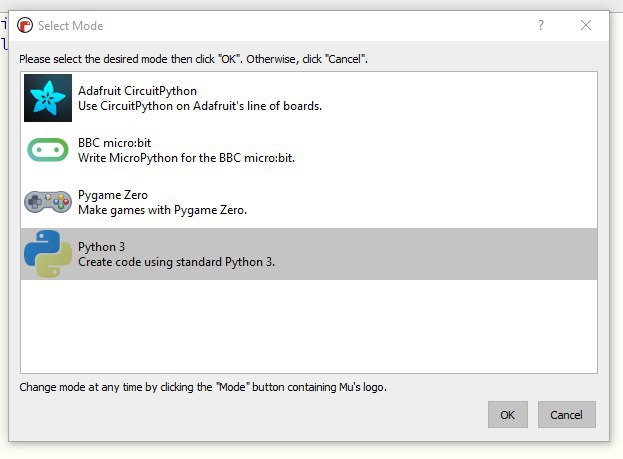Click the Python 3 snake logo

click(x=47, y=254)
